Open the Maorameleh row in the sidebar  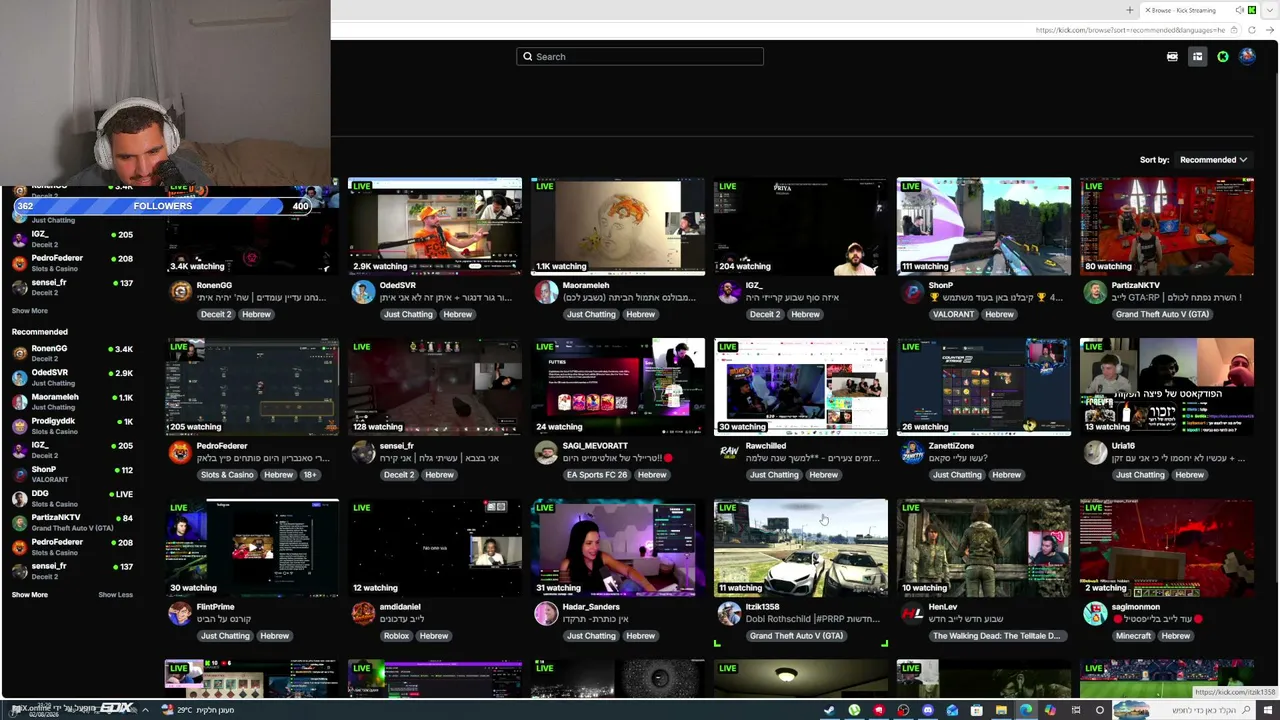[x=72, y=400]
